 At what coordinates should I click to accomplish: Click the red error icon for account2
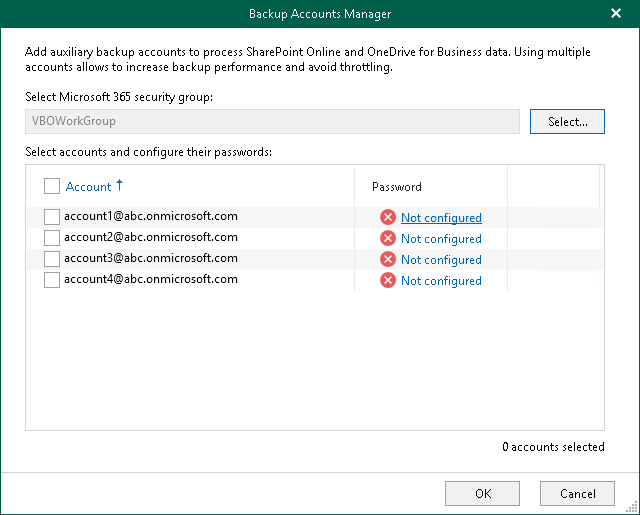pos(388,239)
